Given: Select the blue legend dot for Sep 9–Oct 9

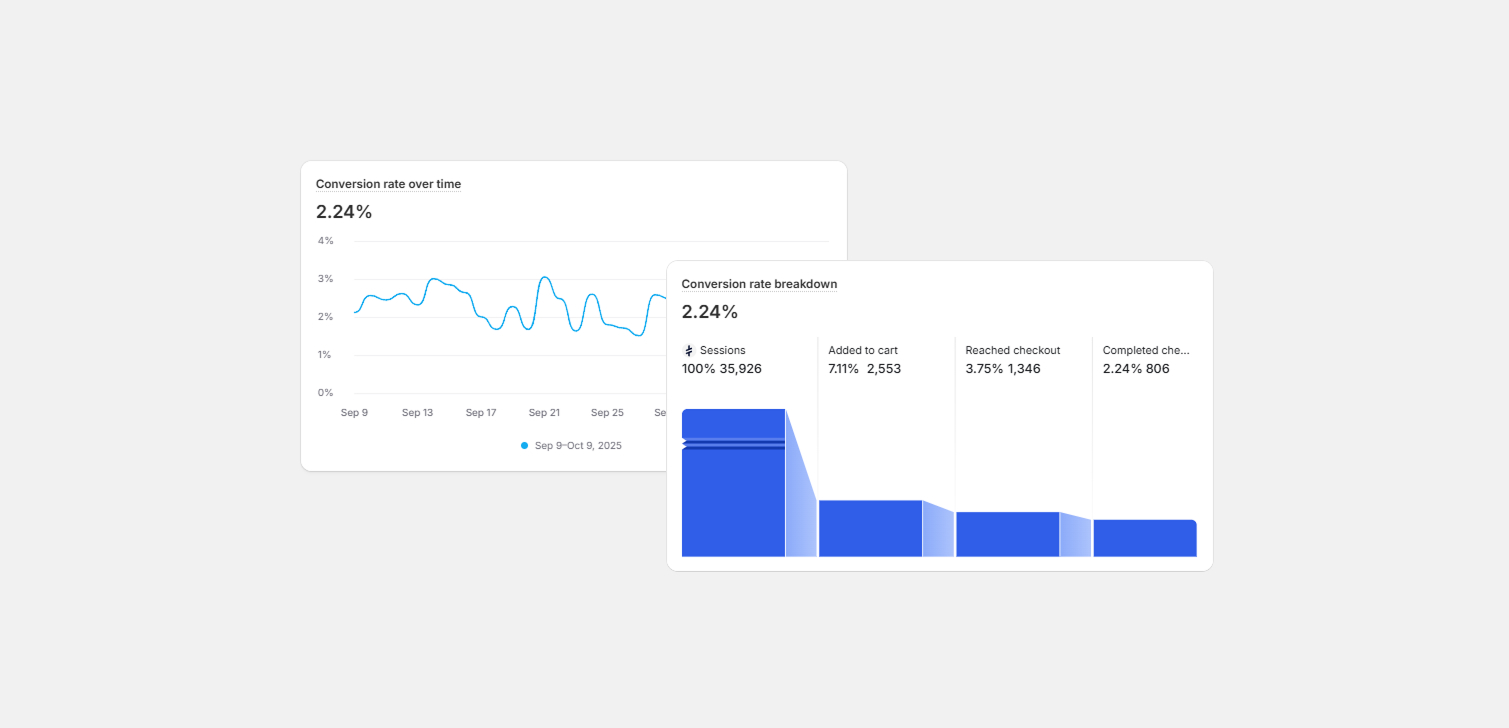Looking at the screenshot, I should click(x=523, y=445).
